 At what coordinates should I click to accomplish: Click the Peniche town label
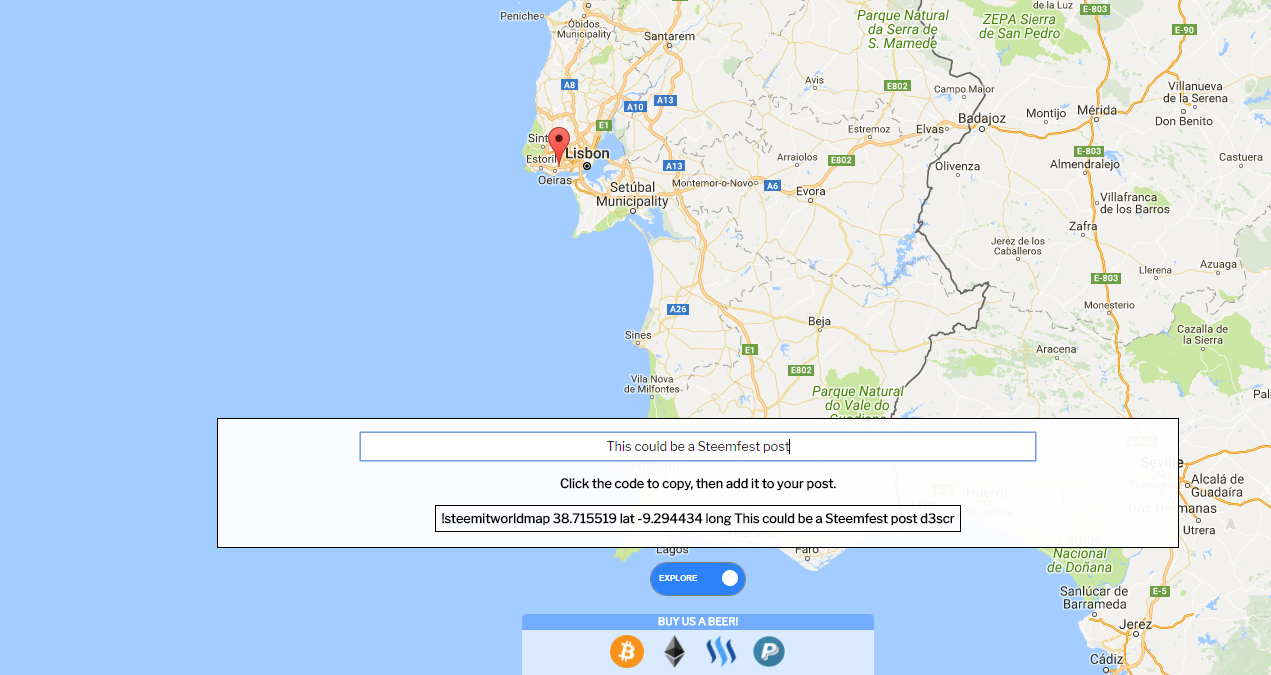[x=520, y=16]
